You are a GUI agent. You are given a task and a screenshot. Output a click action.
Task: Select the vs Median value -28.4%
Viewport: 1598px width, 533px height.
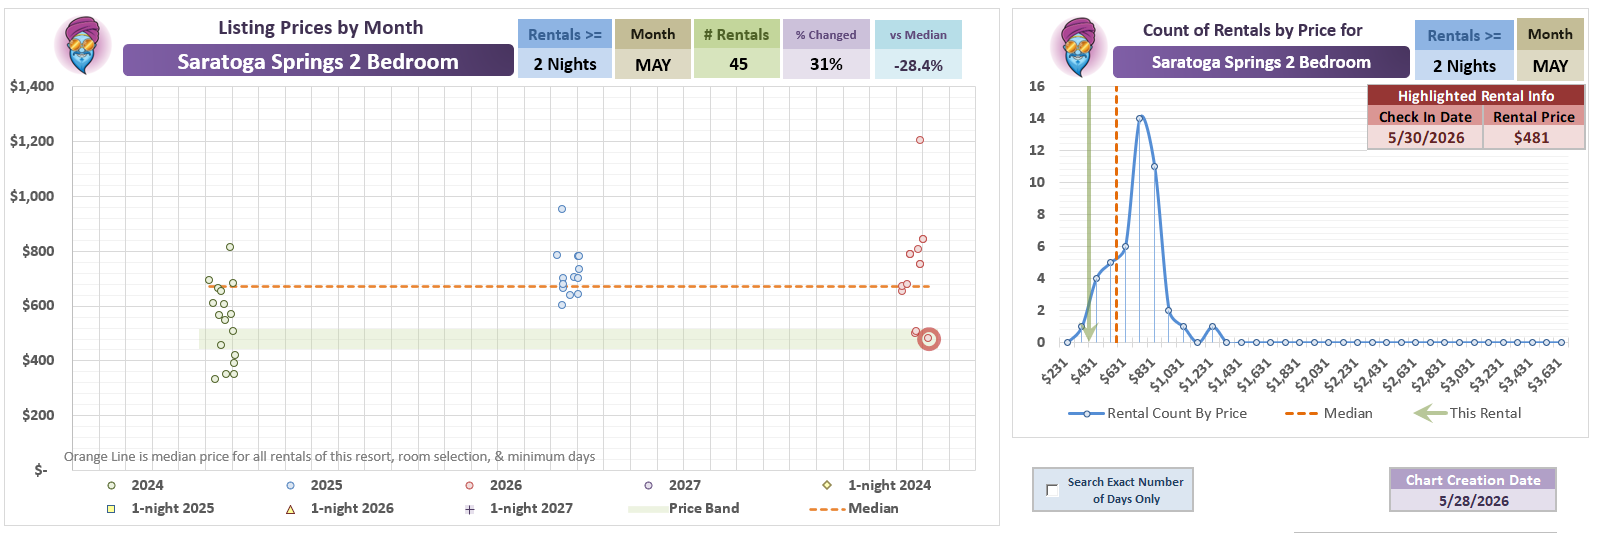click(x=918, y=65)
